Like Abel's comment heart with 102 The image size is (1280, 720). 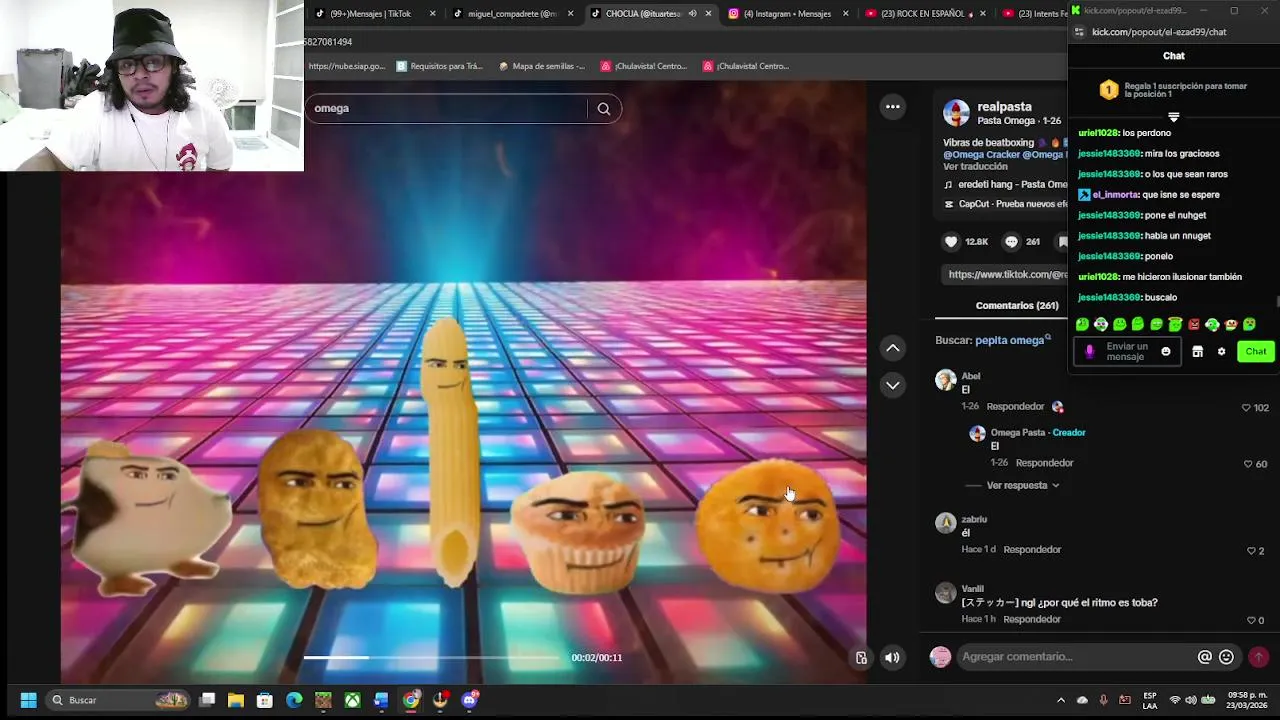1246,408
